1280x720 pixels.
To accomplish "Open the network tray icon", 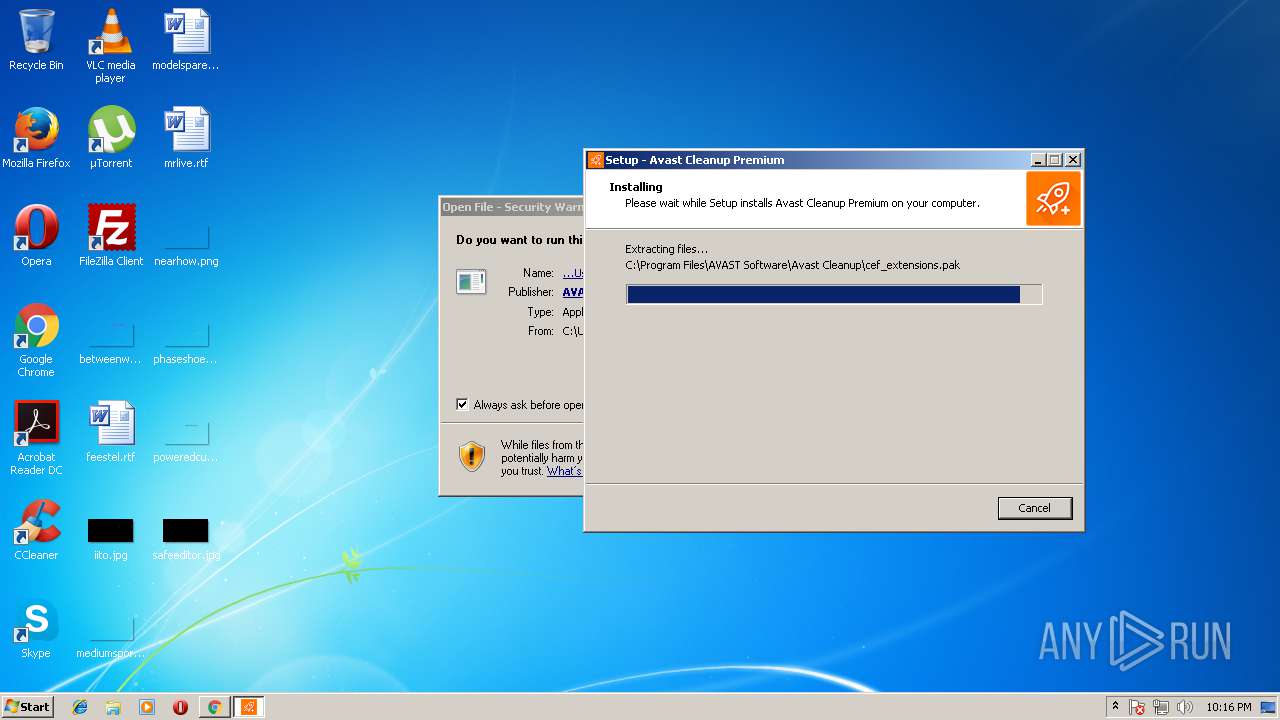I will 1161,707.
